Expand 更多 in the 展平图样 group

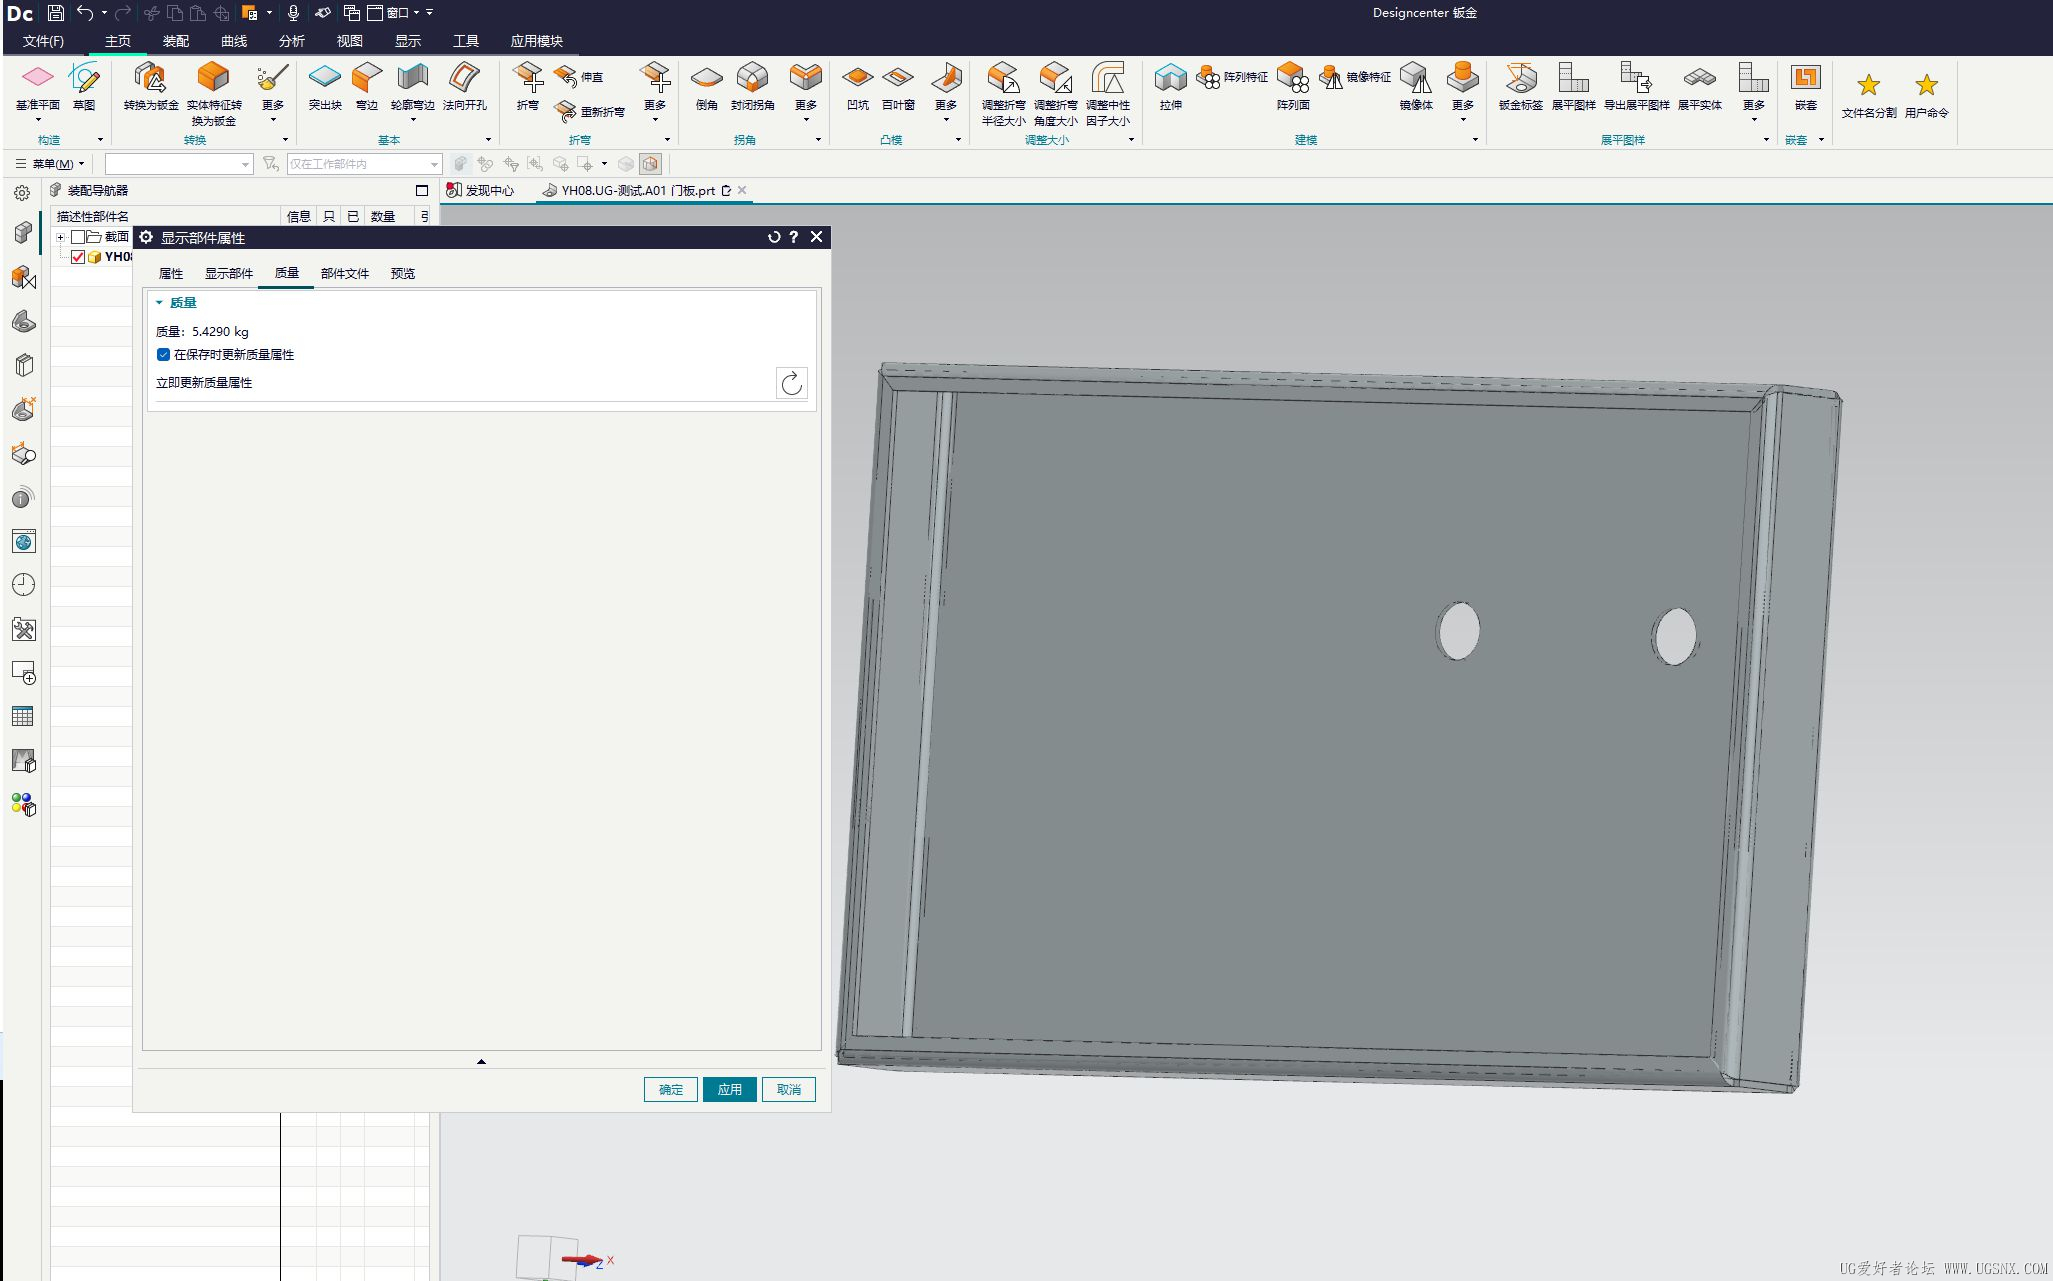click(1753, 93)
